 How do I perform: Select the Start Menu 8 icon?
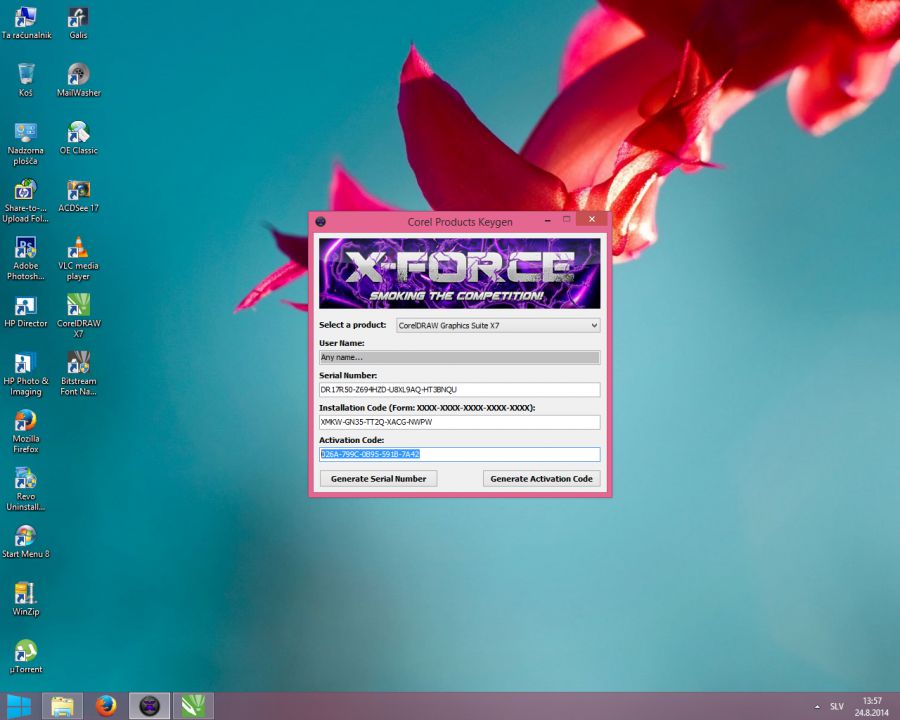click(26, 542)
